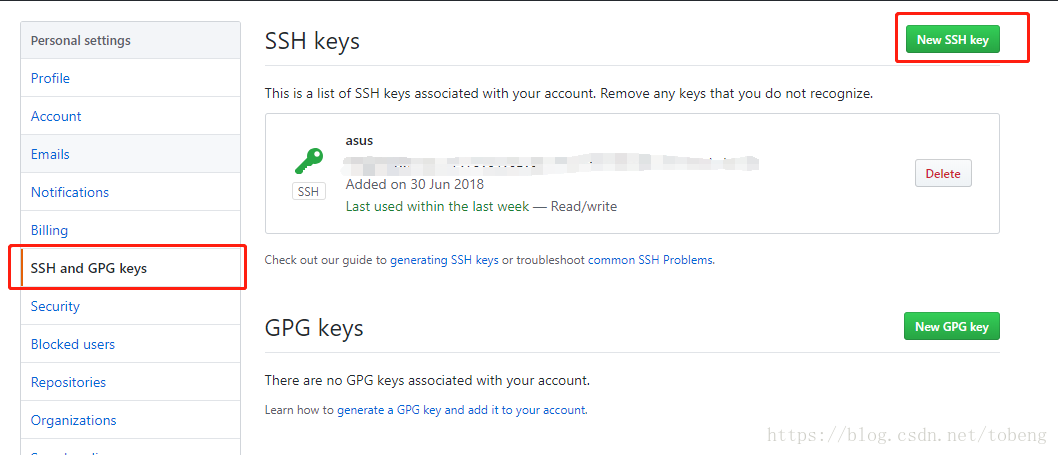Open Repositories settings
Viewport: 1058px width, 455px height.
[68, 382]
